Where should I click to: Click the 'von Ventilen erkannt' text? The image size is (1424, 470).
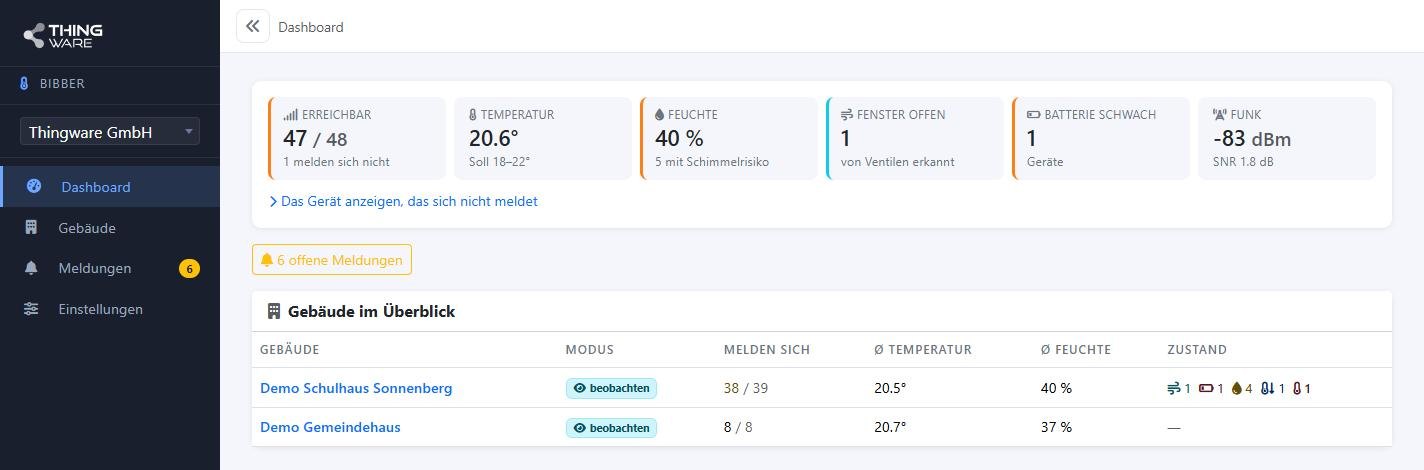pos(897,161)
